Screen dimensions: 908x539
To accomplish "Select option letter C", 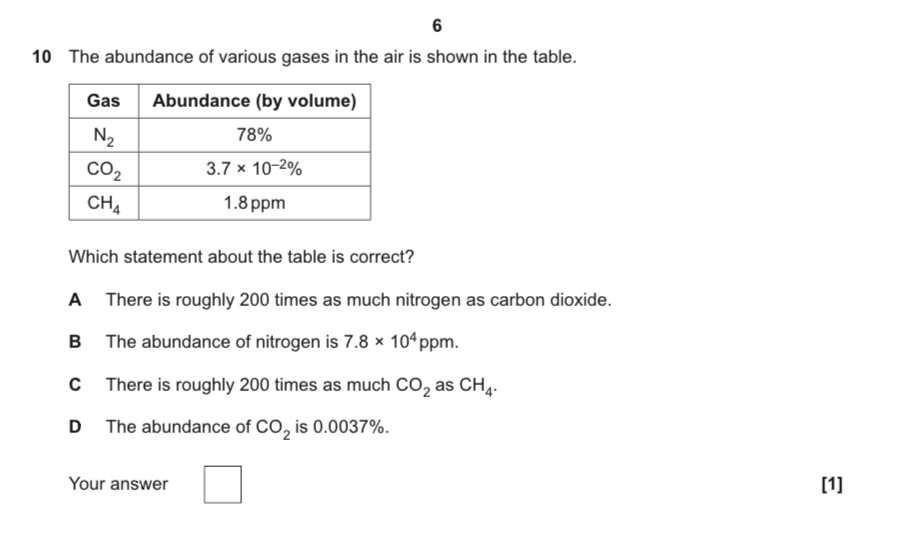I will [75, 384].
